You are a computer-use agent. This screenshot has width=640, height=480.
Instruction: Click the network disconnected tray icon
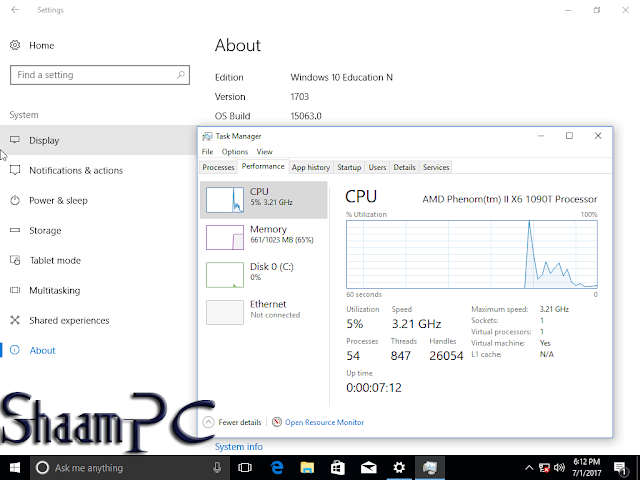pyautogui.click(x=544, y=468)
